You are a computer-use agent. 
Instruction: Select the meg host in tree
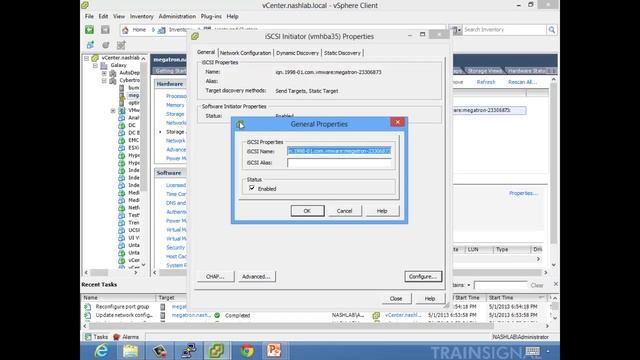(133, 96)
